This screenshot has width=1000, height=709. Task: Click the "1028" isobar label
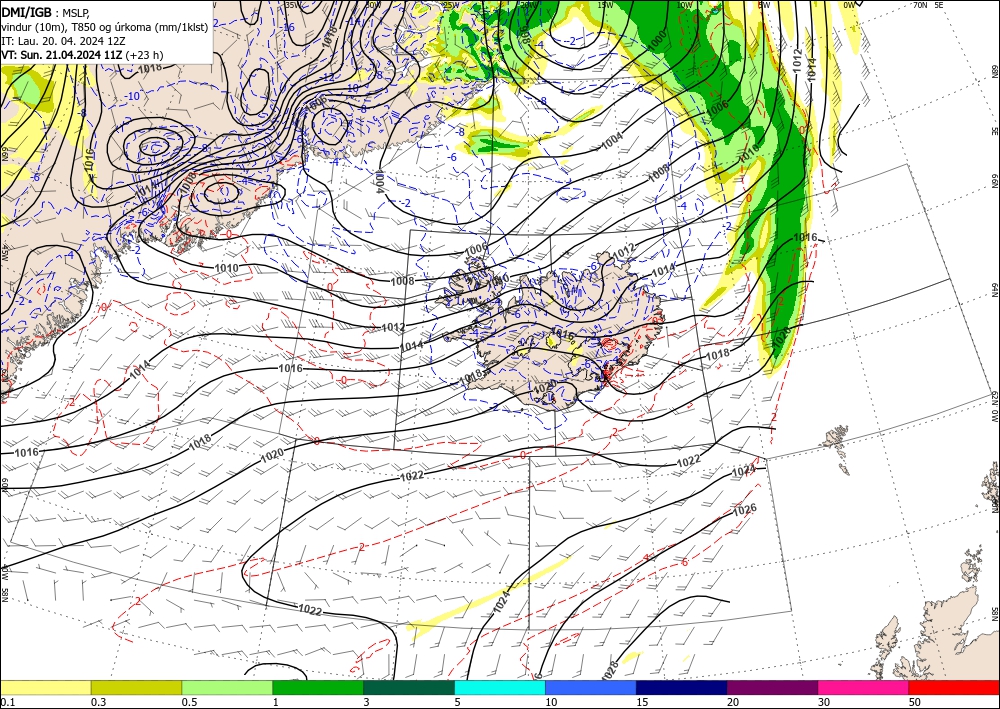tap(610, 669)
